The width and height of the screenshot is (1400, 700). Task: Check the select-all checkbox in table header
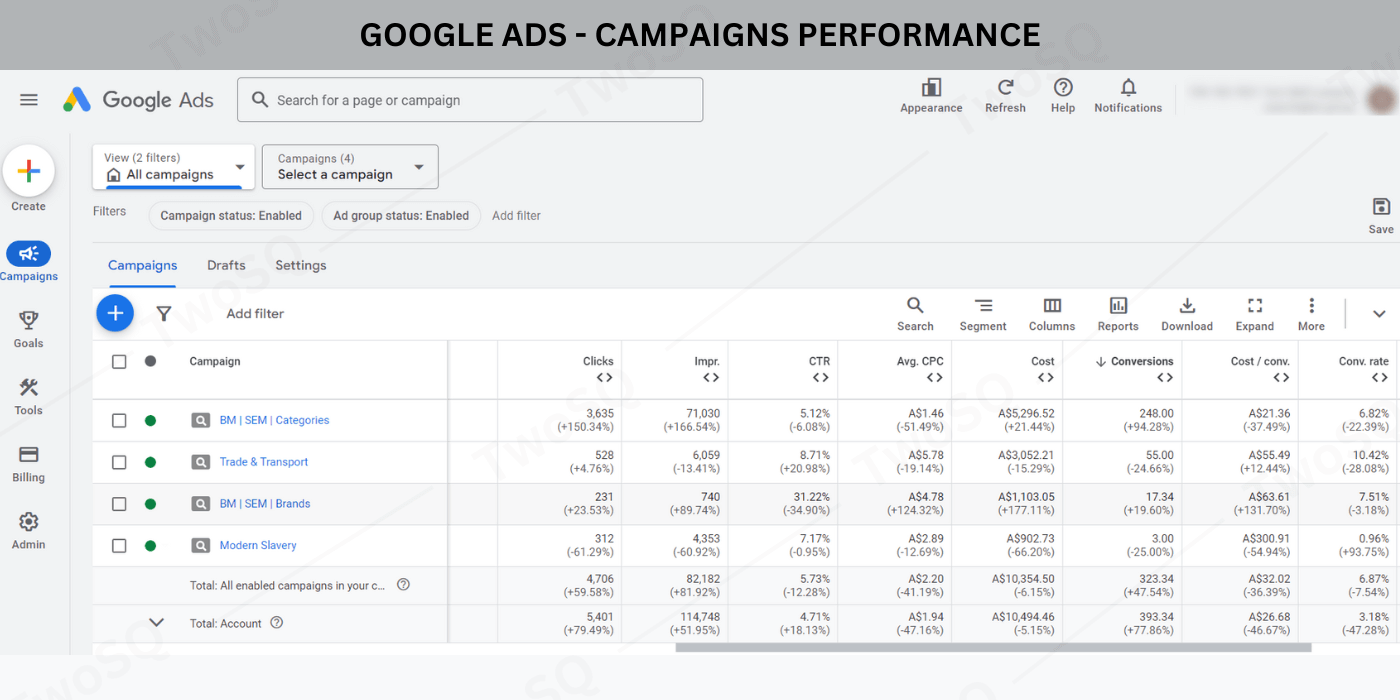119,362
